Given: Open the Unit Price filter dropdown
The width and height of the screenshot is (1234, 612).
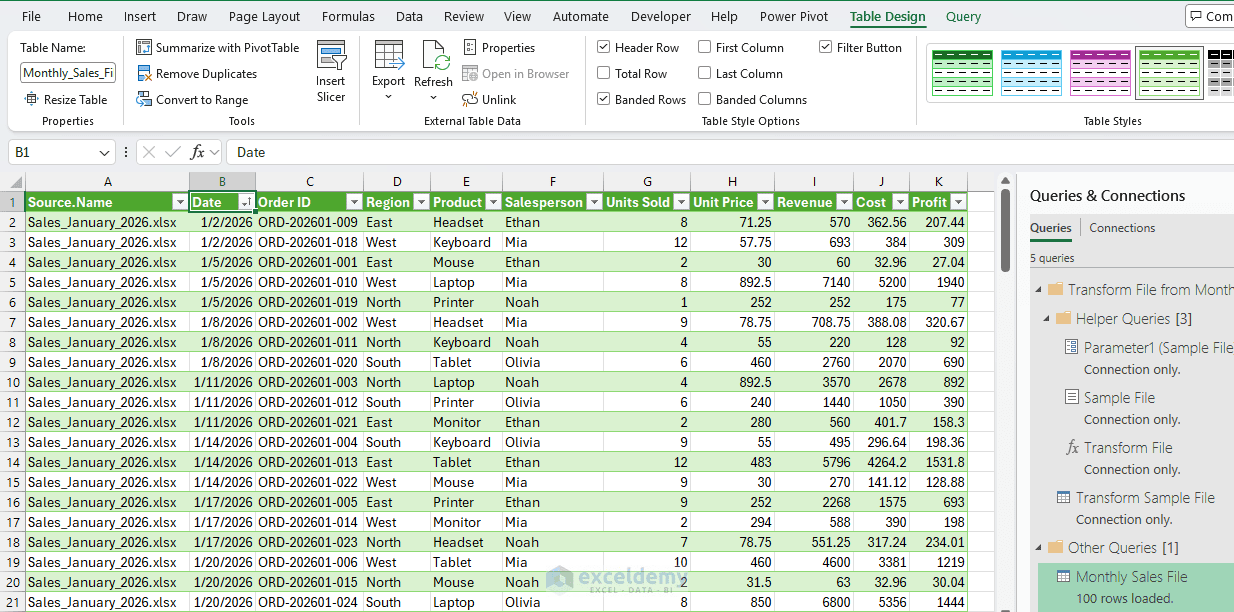Looking at the screenshot, I should 765,202.
